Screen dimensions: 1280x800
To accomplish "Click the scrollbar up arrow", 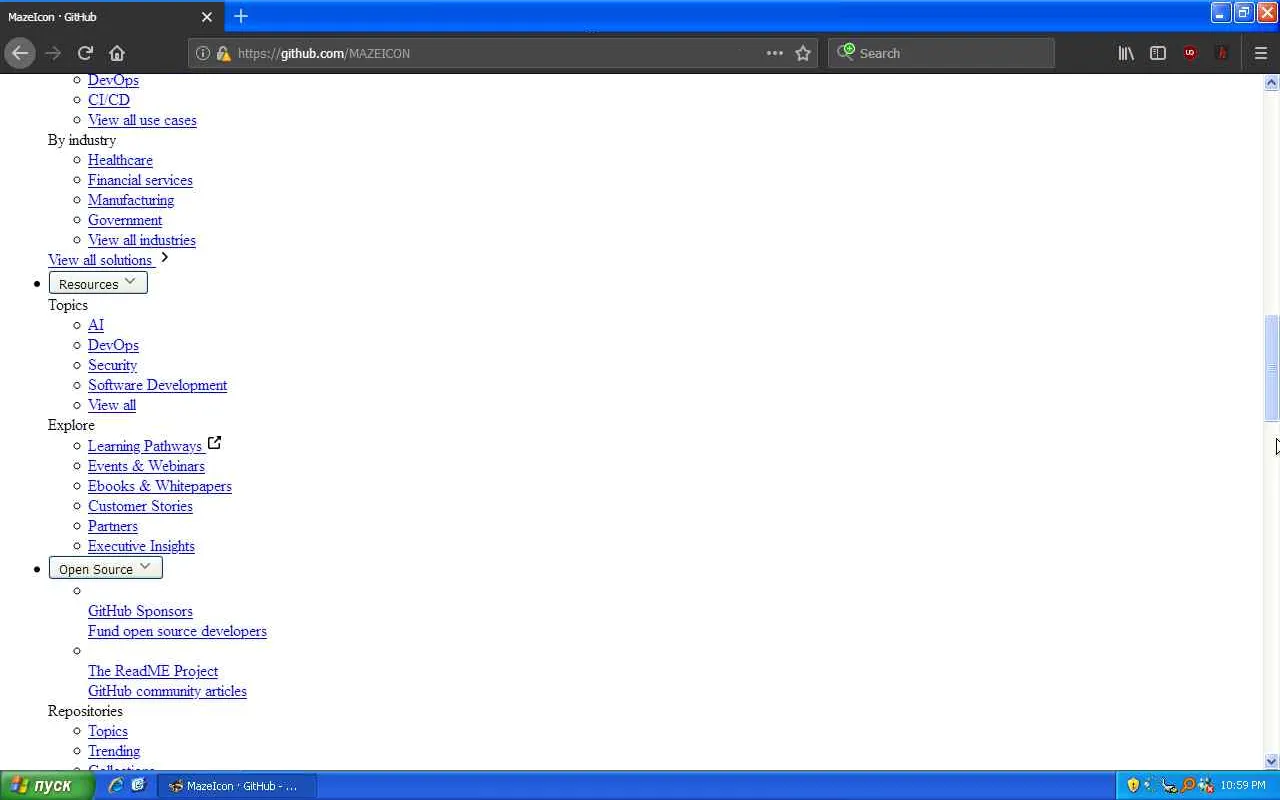I will 1272,83.
